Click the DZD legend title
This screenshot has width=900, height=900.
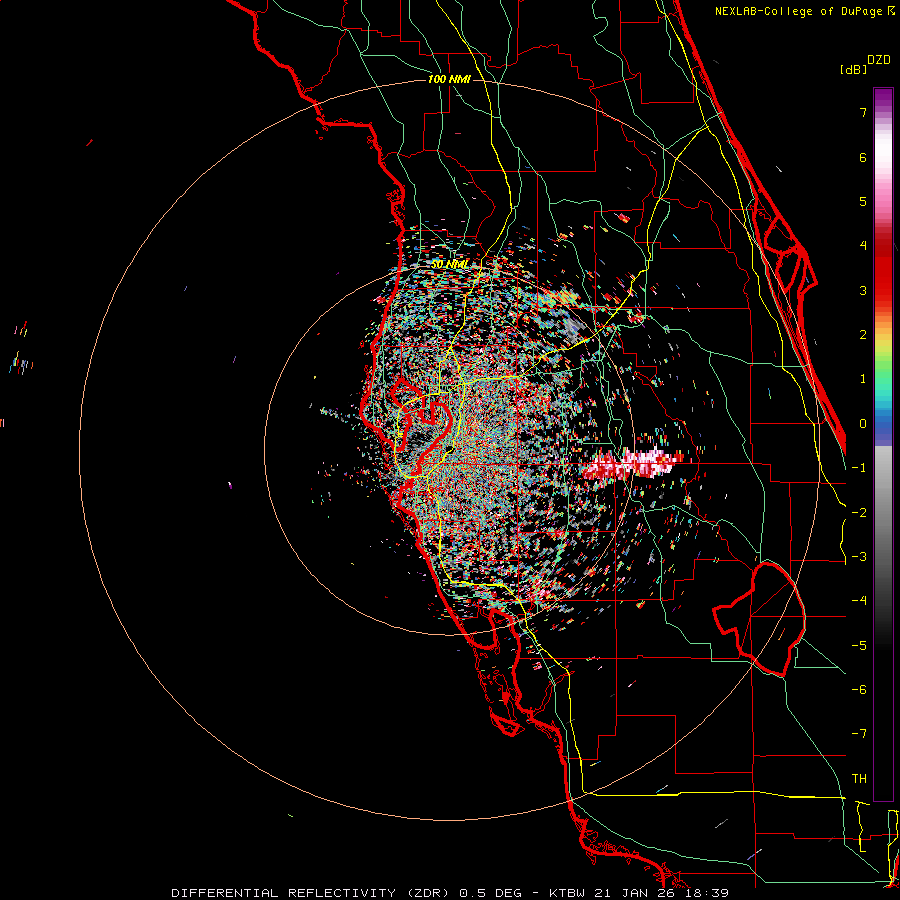click(879, 60)
